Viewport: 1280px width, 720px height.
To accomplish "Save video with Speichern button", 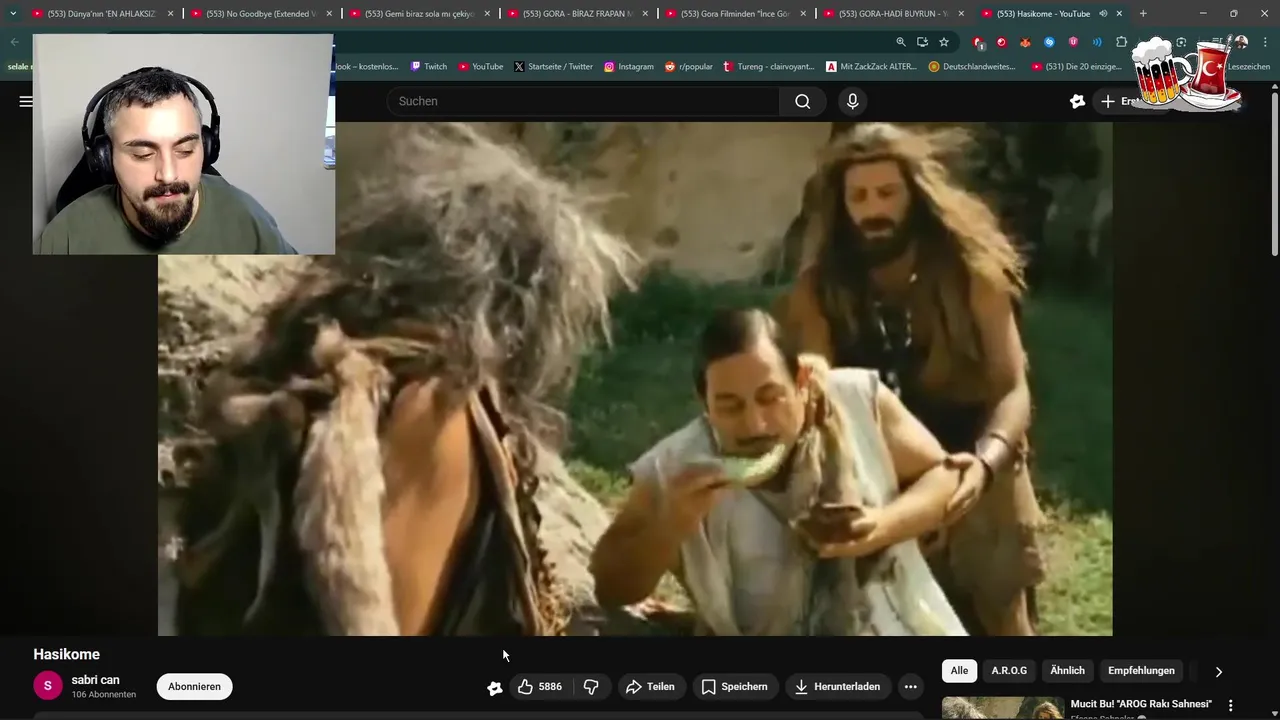I will tap(735, 687).
